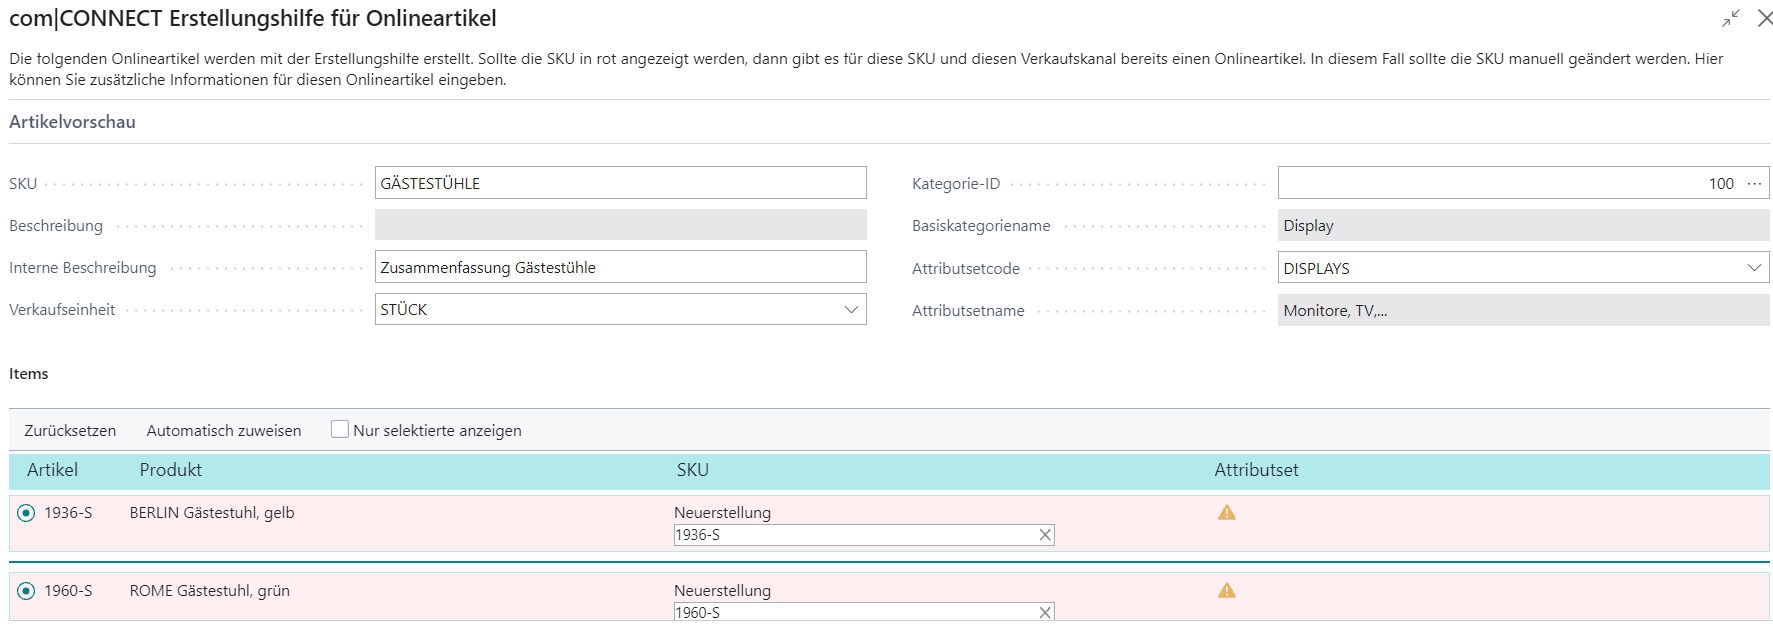This screenshot has width=1773, height=625.
Task: Click product name BERLIN Gästestuhl, gelb
Action: (x=212, y=512)
